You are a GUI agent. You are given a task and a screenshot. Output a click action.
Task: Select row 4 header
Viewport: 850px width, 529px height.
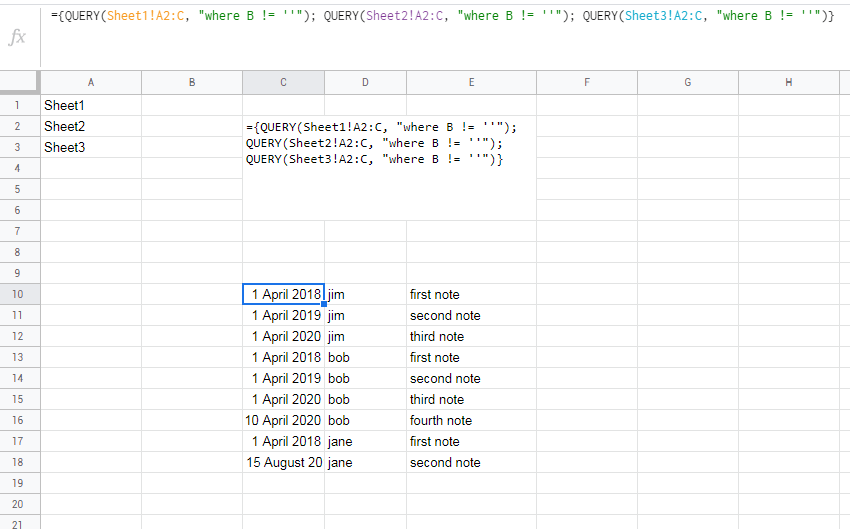(17, 168)
